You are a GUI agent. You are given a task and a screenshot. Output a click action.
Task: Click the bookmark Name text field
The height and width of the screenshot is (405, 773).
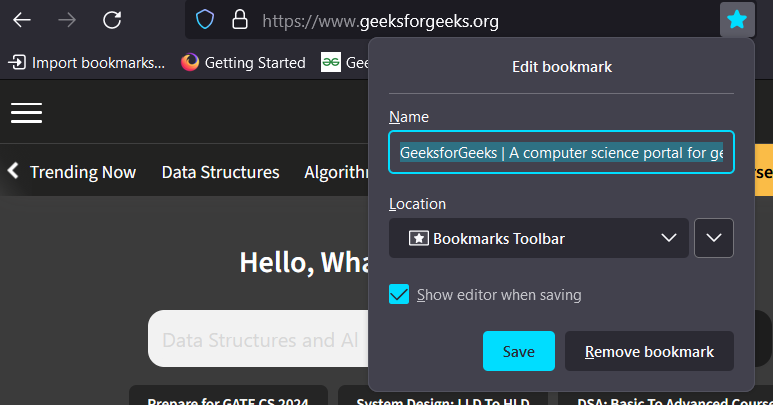(560, 153)
